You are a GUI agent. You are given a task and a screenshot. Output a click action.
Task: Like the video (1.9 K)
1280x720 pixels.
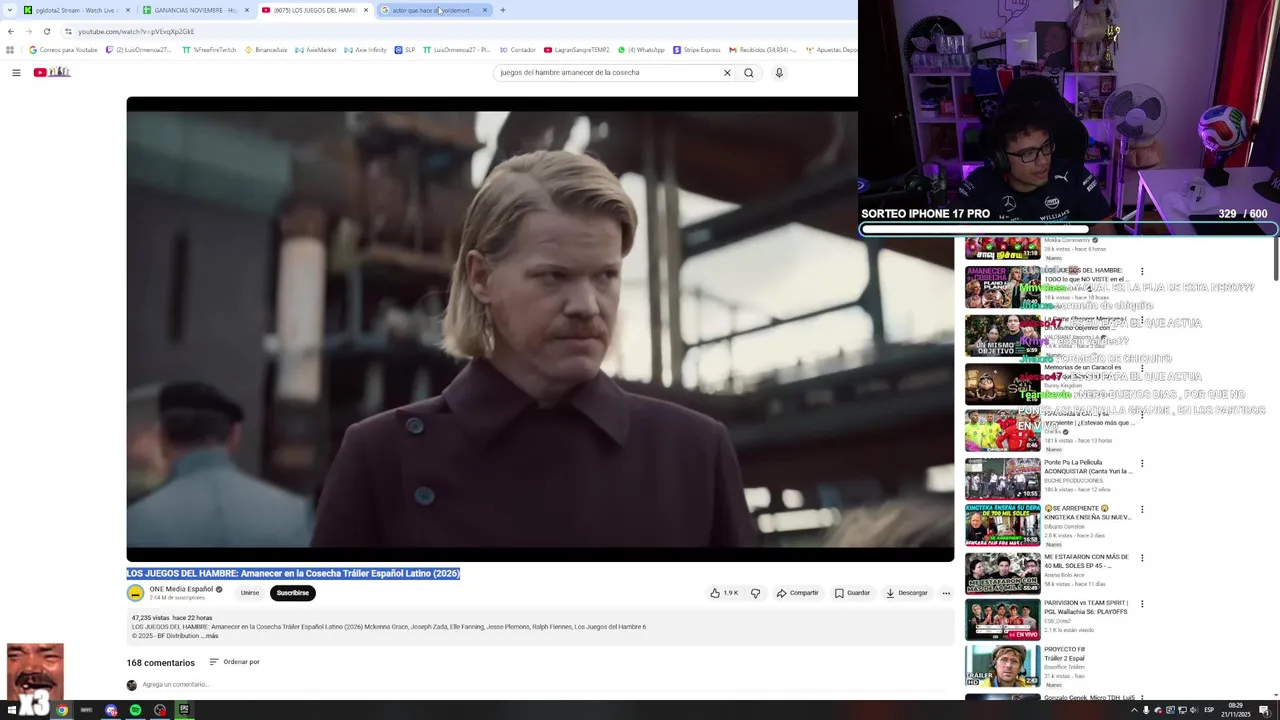[x=724, y=593]
